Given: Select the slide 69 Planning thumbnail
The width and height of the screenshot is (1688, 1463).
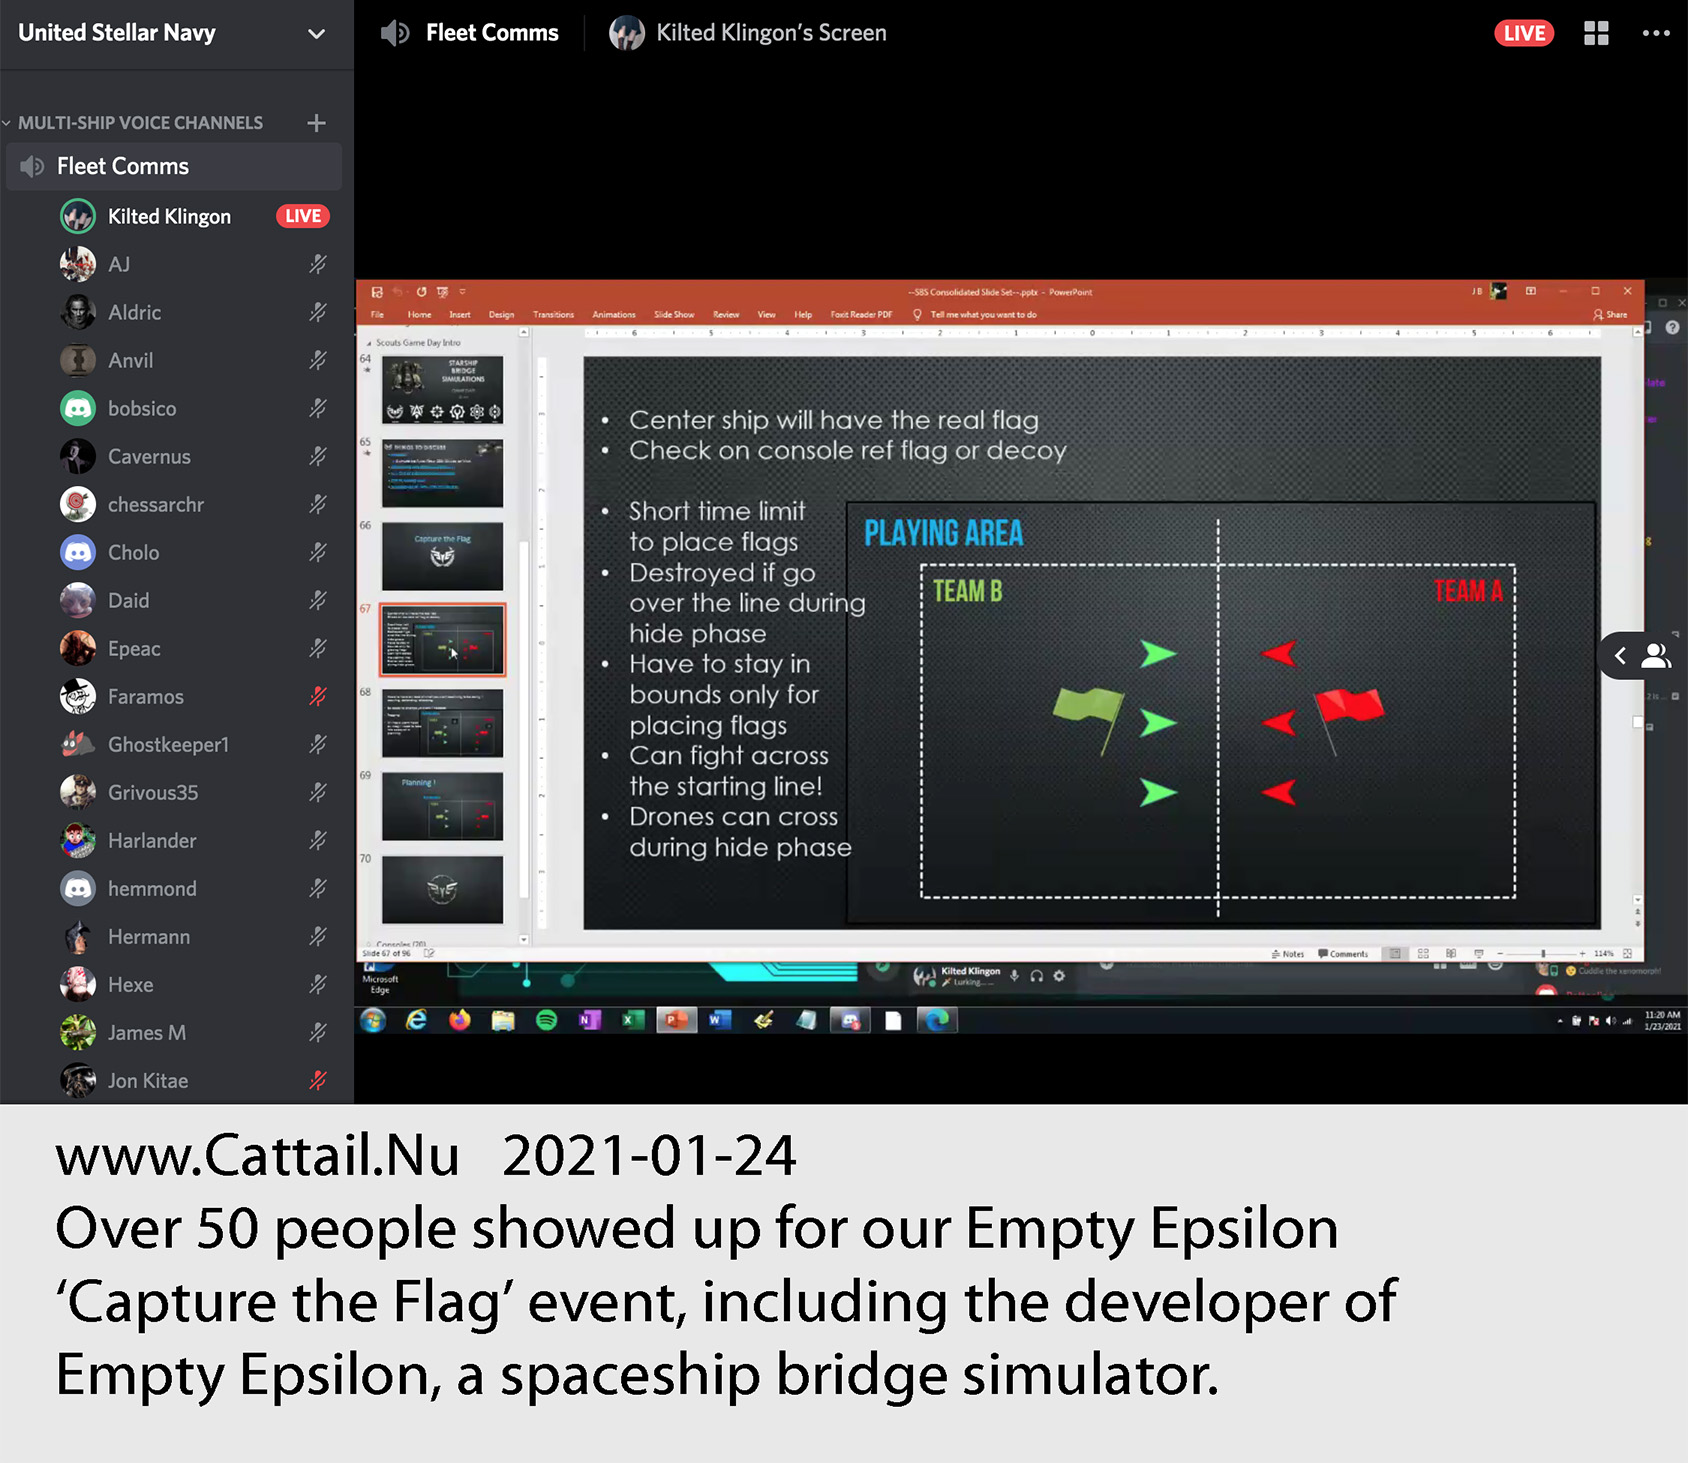Looking at the screenshot, I should 442,806.
